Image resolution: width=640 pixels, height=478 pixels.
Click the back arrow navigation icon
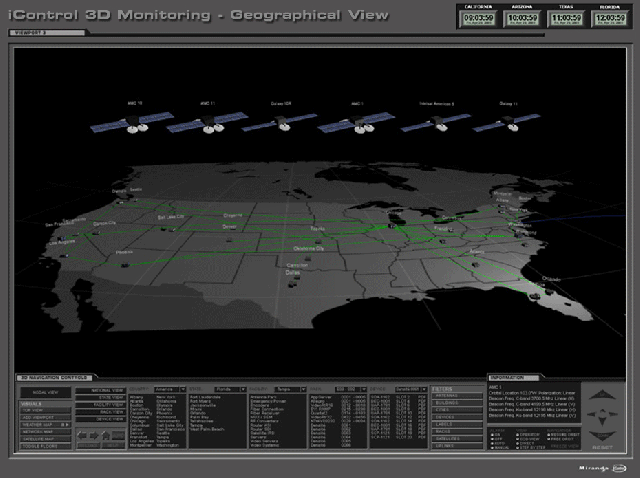click(82, 436)
